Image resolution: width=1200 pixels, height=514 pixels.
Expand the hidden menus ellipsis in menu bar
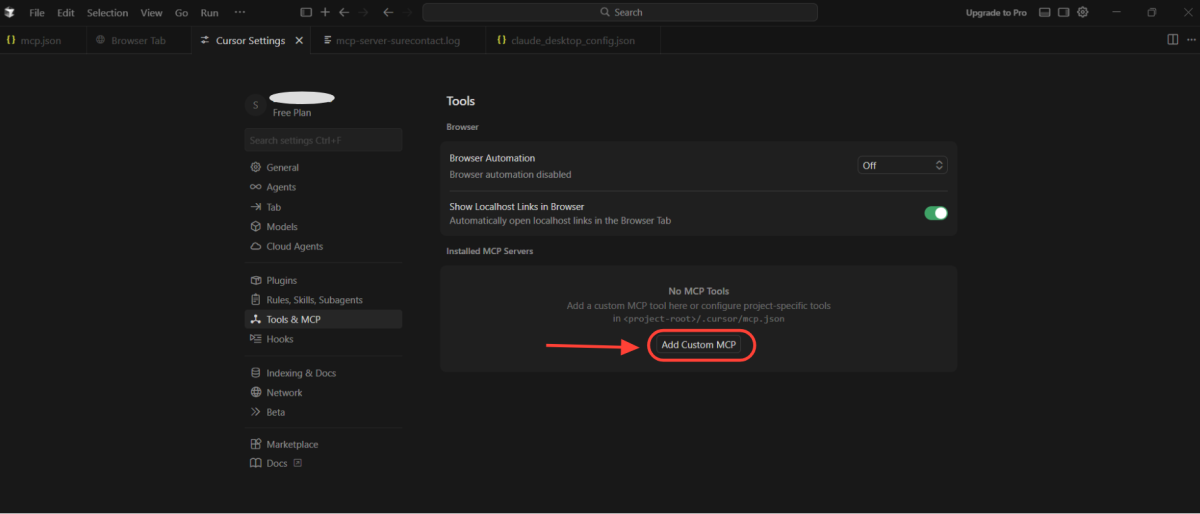click(239, 12)
